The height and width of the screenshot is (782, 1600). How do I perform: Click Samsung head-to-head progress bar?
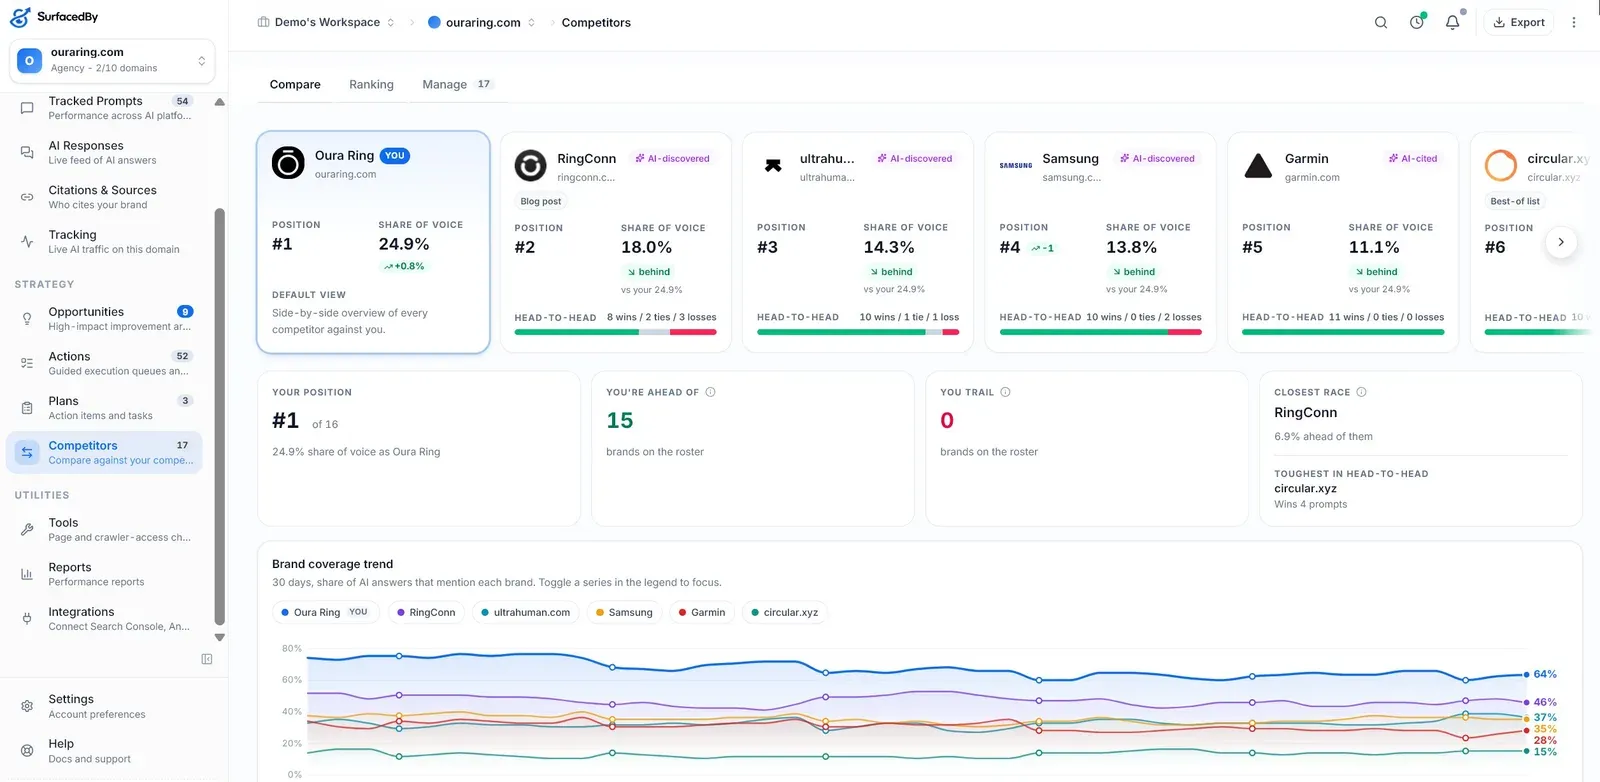1100,332
